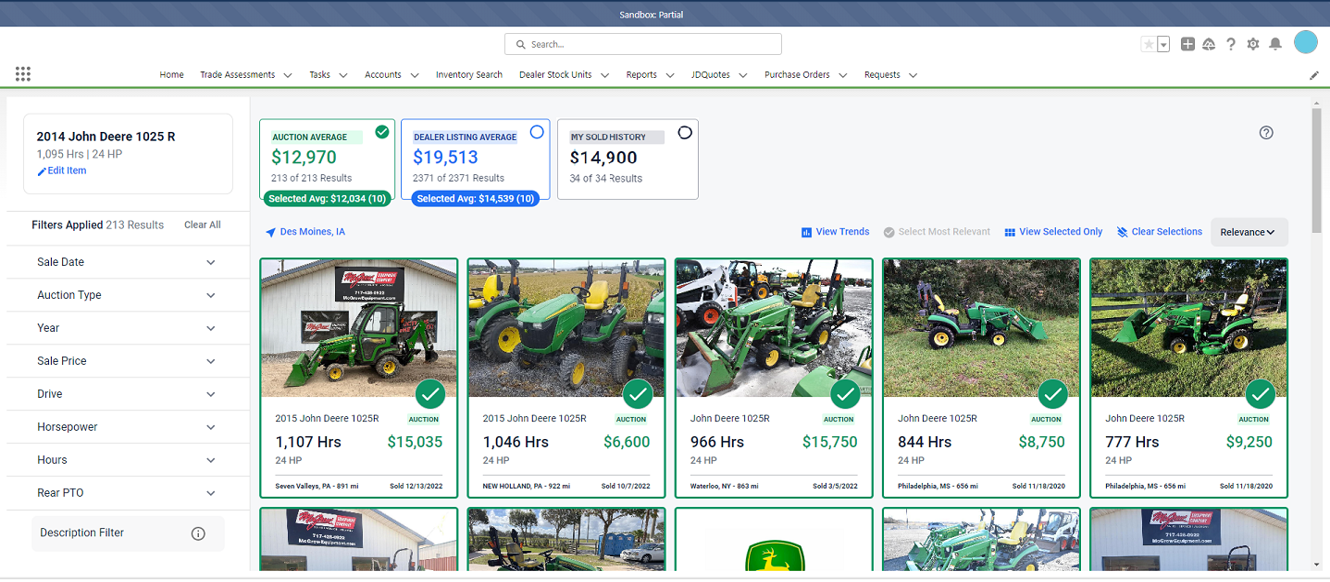Deselect the 777 Hrs tractor checkmark

(1260, 394)
